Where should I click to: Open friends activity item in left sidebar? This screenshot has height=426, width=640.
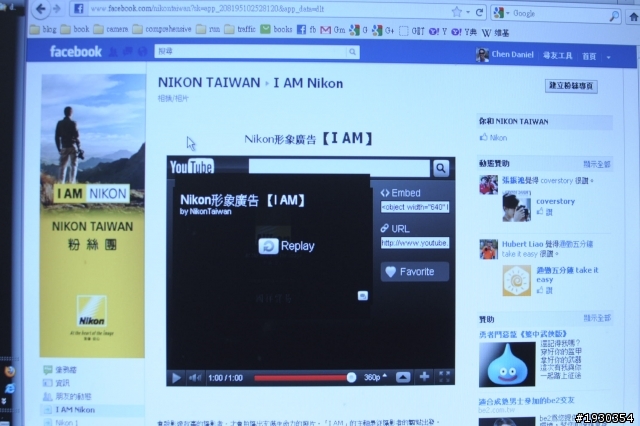pyautogui.click(x=67, y=396)
